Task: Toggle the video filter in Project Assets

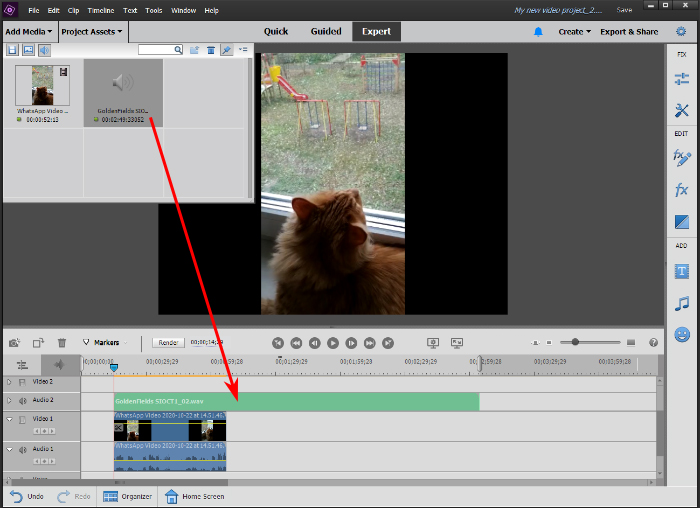Action: (12, 50)
